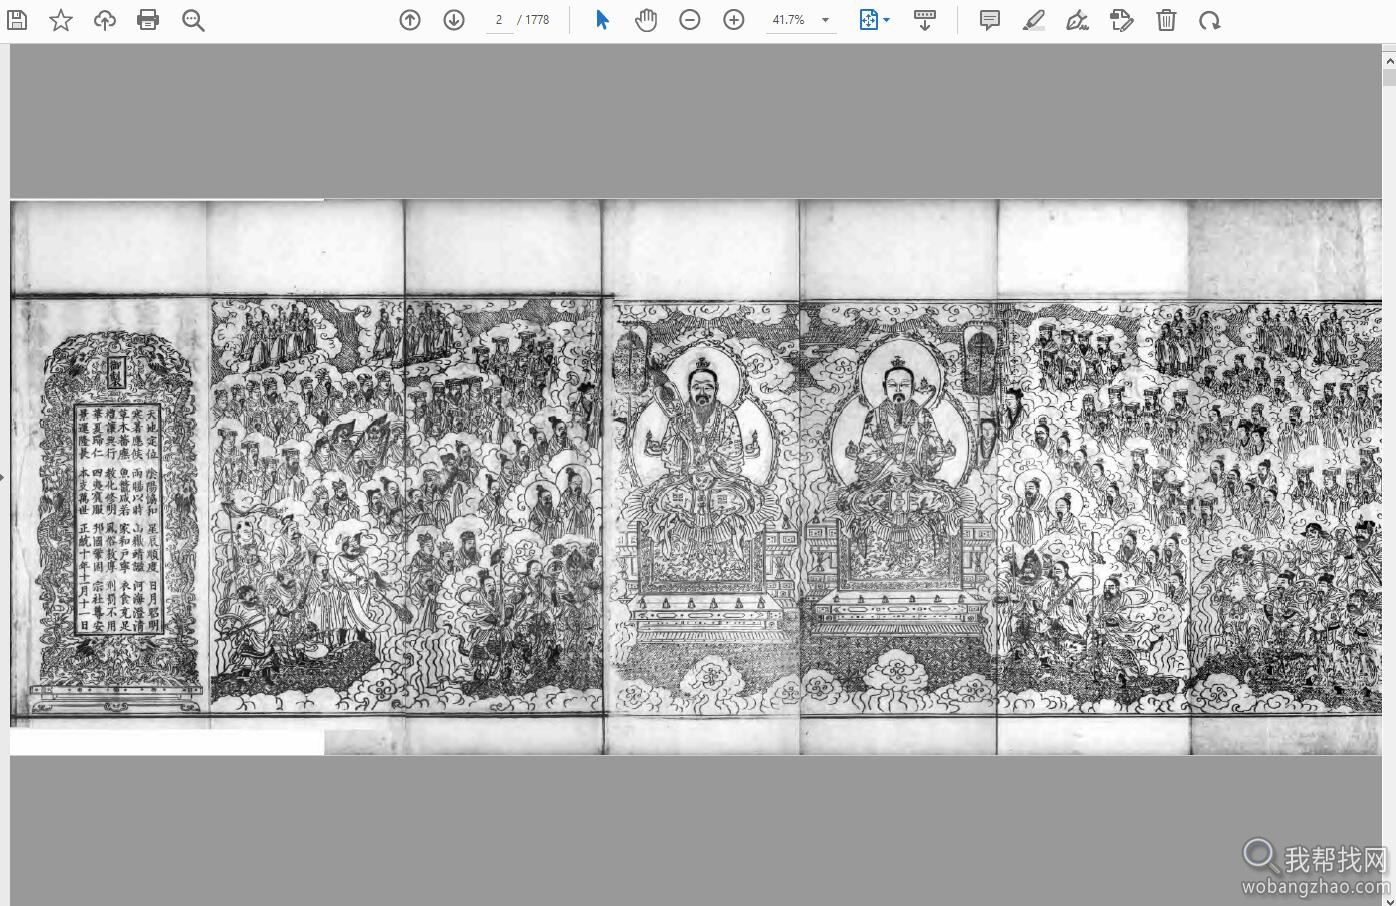Go to the previous page arrow

tap(410, 20)
